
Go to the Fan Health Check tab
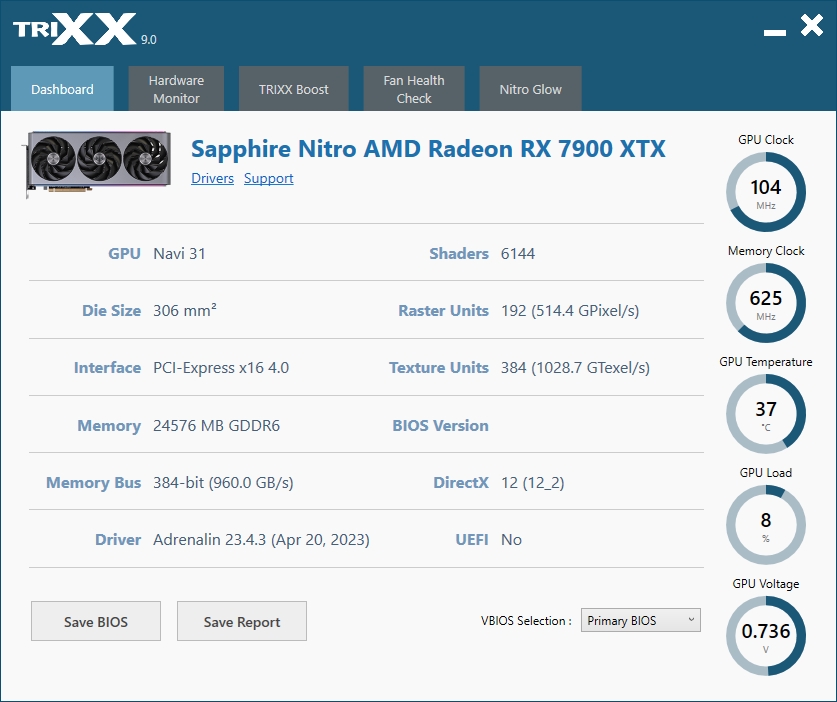click(x=414, y=89)
